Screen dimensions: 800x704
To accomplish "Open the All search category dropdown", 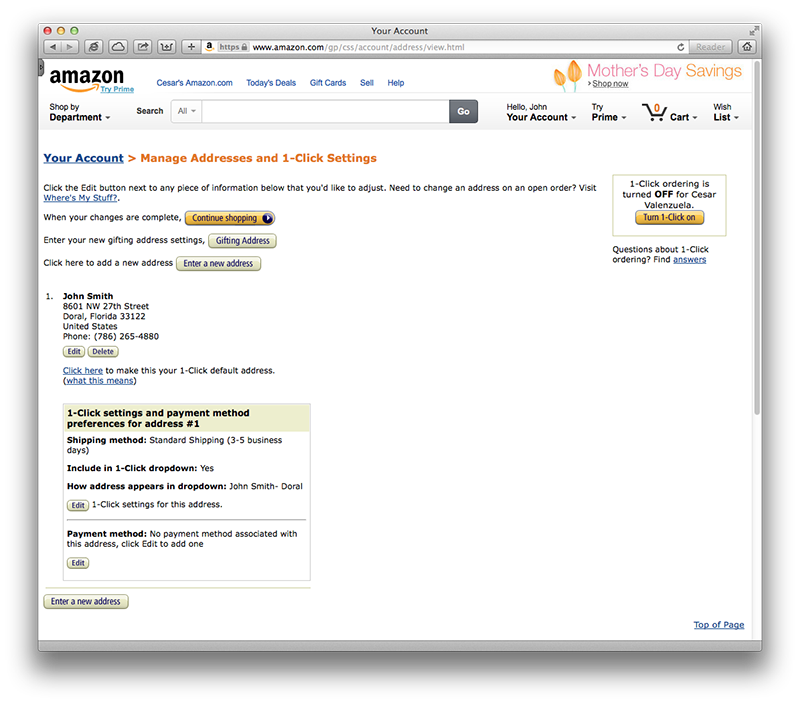I will tap(187, 111).
